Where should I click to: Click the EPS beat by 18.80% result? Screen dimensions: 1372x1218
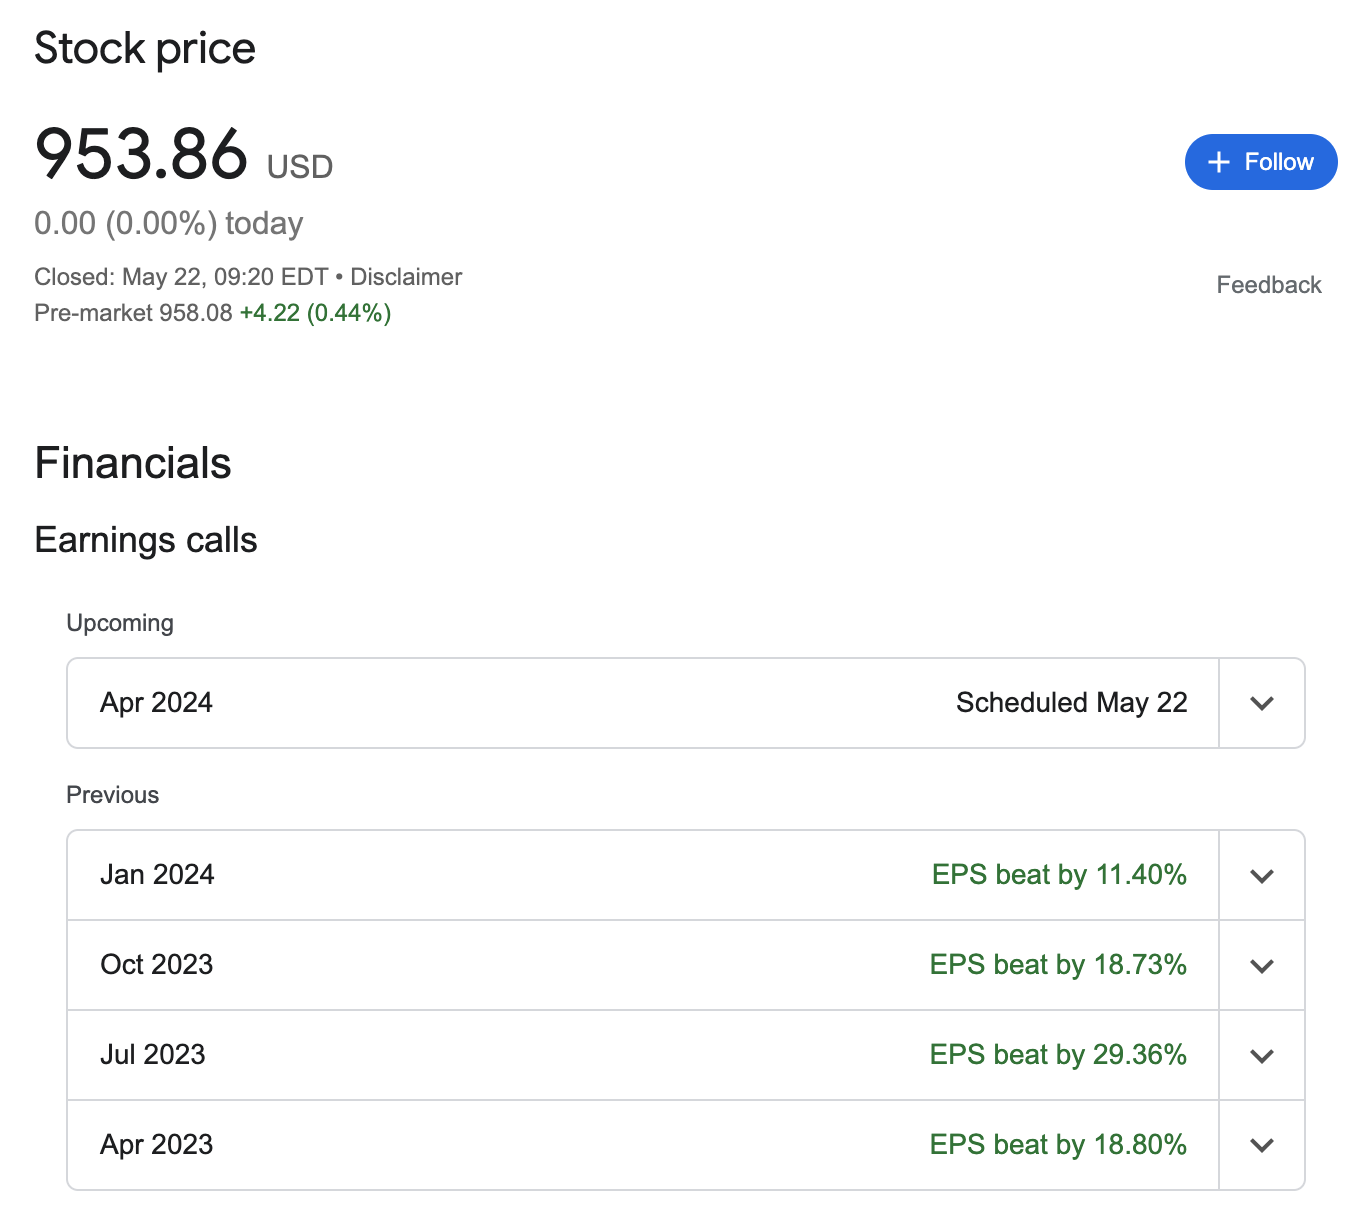click(1058, 1145)
